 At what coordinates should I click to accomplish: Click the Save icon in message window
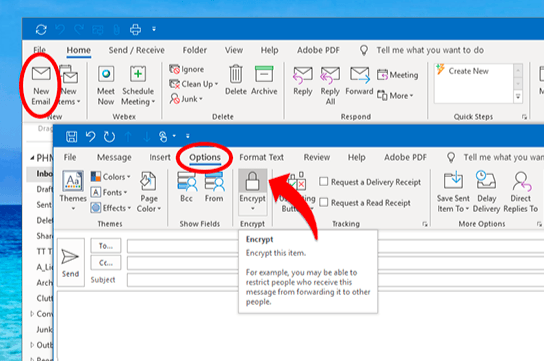point(71,136)
